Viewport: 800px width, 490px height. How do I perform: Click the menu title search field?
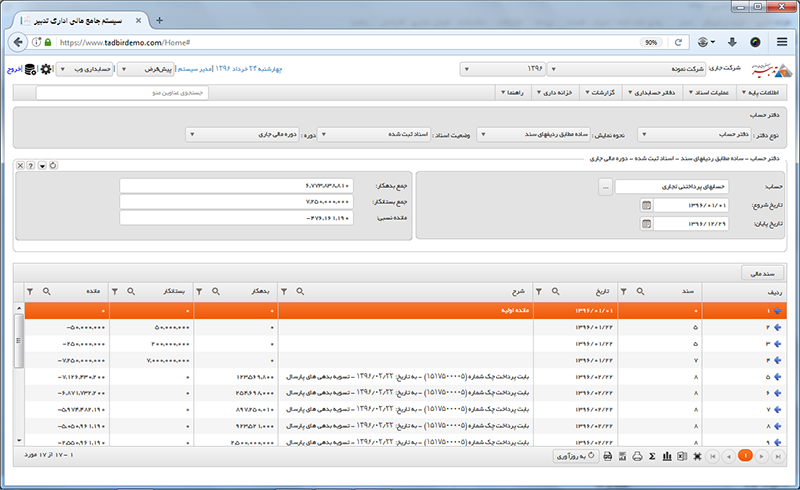click(x=122, y=92)
